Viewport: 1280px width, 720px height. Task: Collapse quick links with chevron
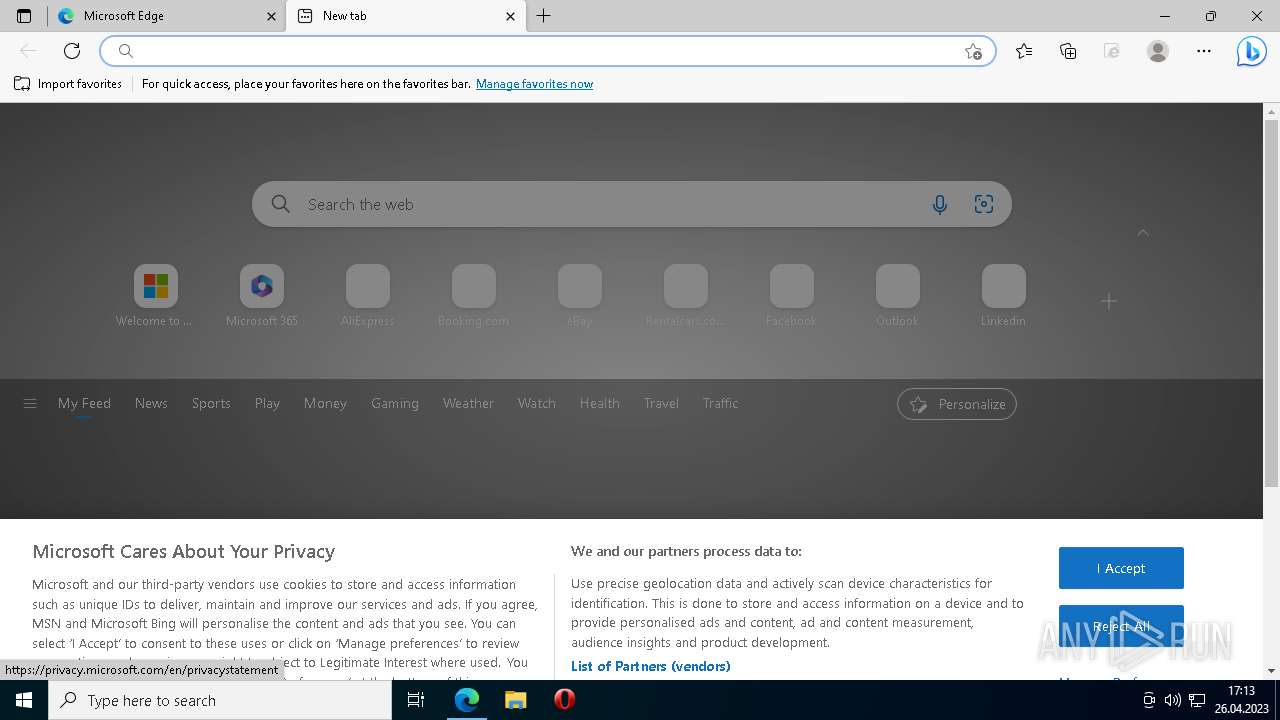[1143, 232]
